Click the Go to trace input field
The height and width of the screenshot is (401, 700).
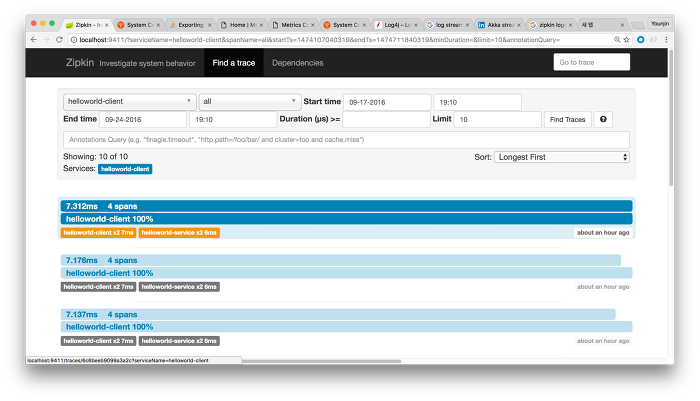coord(591,62)
